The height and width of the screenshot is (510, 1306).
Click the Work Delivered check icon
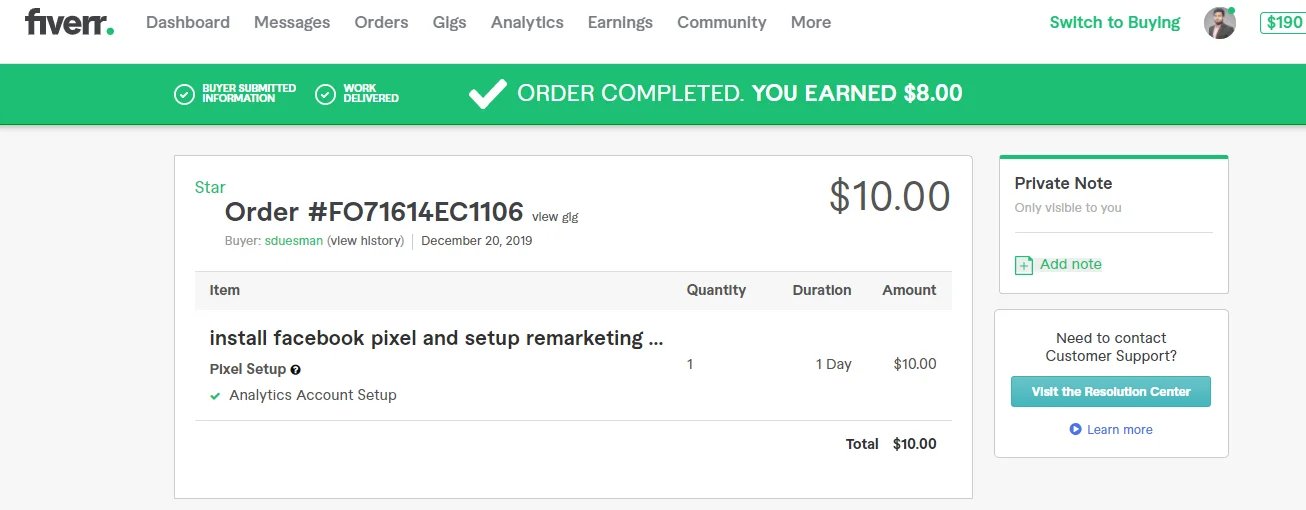click(x=325, y=95)
